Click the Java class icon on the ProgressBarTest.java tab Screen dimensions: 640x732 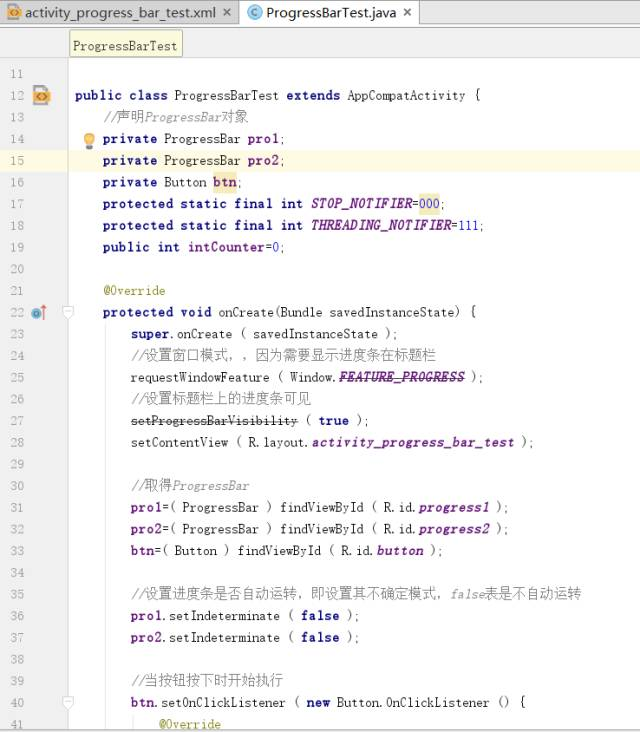coord(254,13)
